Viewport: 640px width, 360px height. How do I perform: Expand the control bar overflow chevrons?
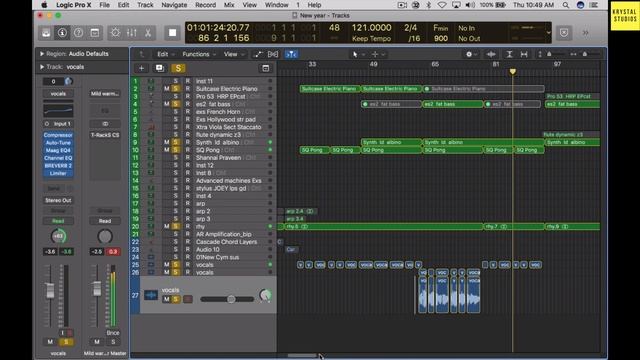[585, 33]
